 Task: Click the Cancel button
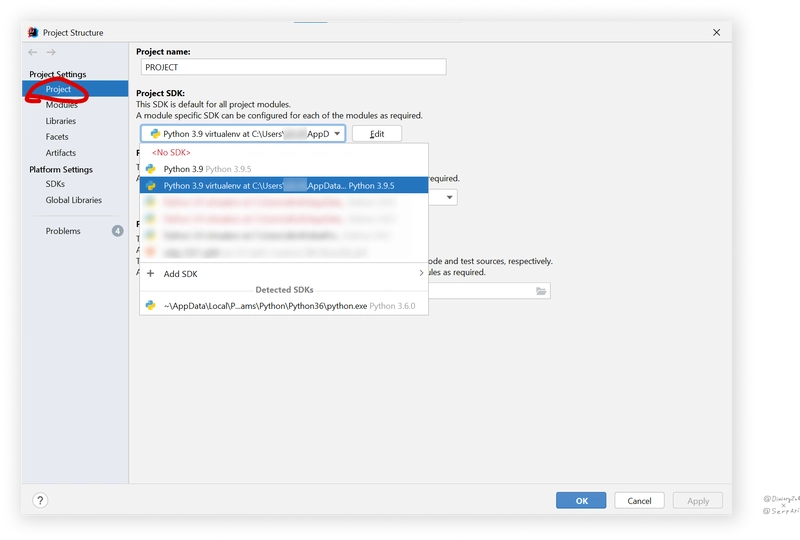pyautogui.click(x=639, y=500)
